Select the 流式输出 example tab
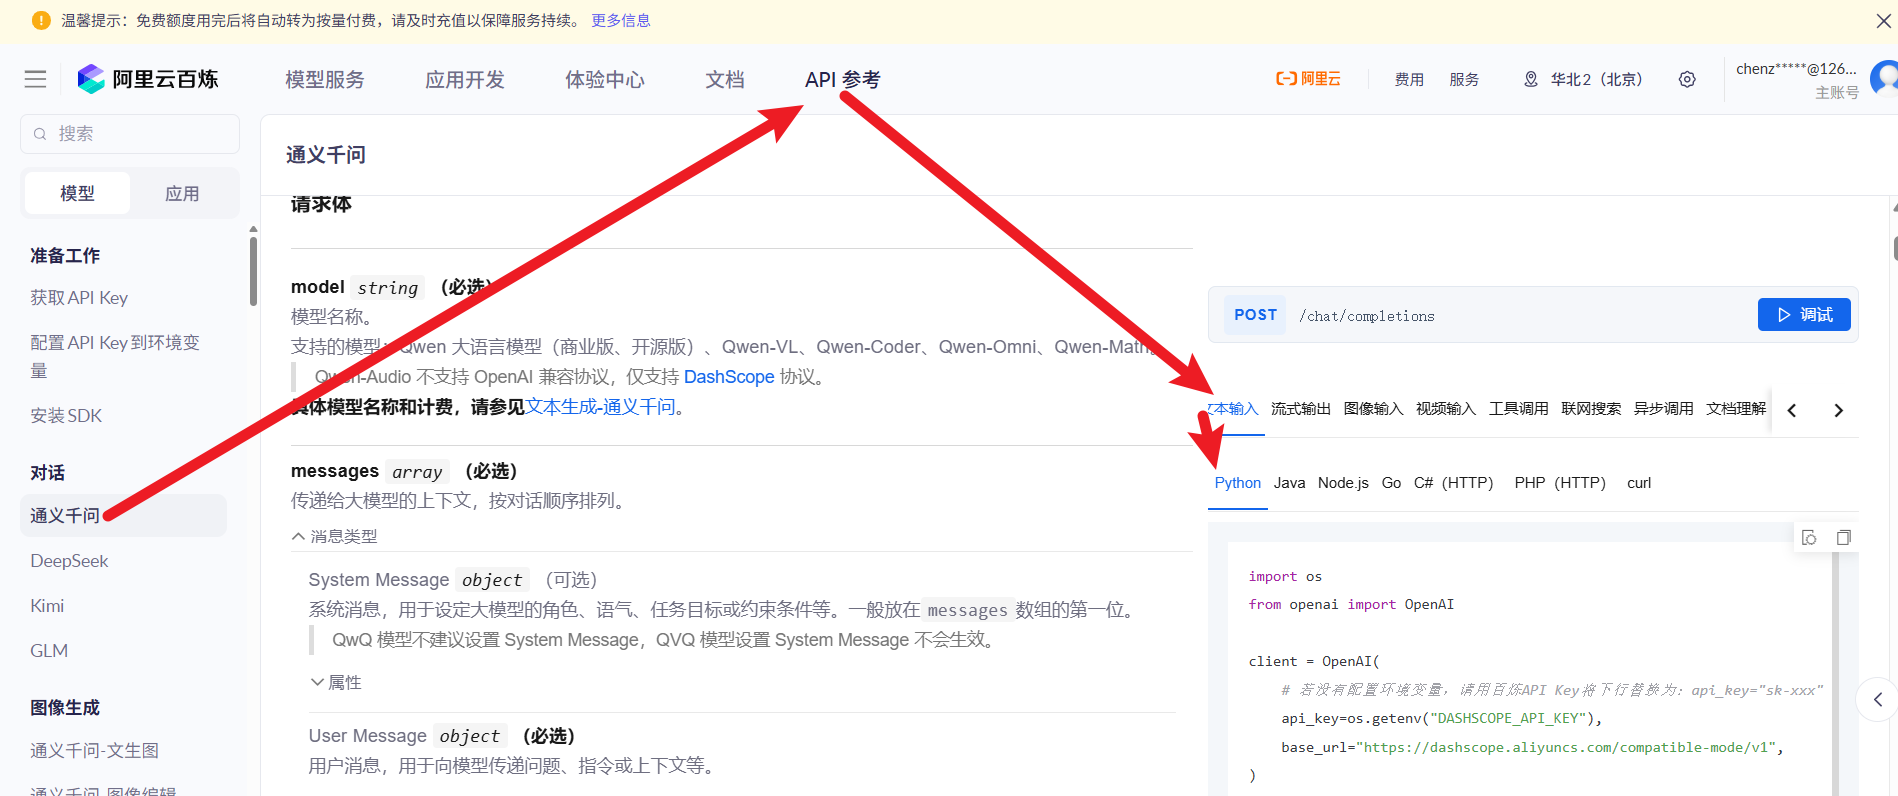1898x796 pixels. [x=1301, y=408]
